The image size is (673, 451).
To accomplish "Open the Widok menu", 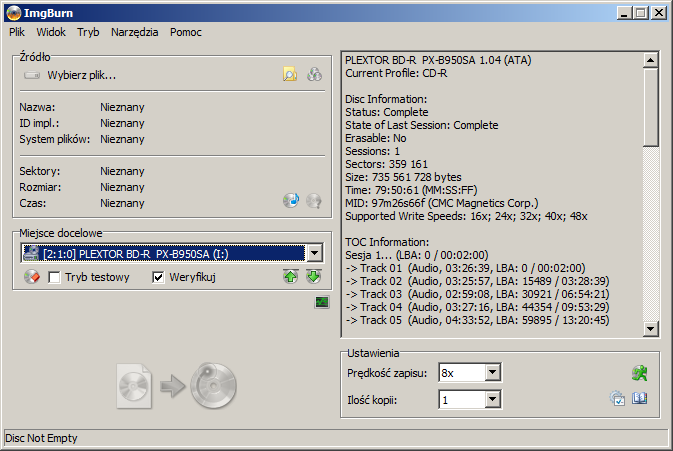I will pos(51,32).
